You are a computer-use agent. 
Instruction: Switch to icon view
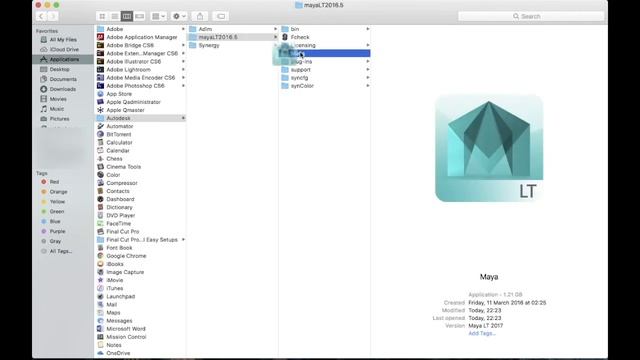tap(102, 16)
